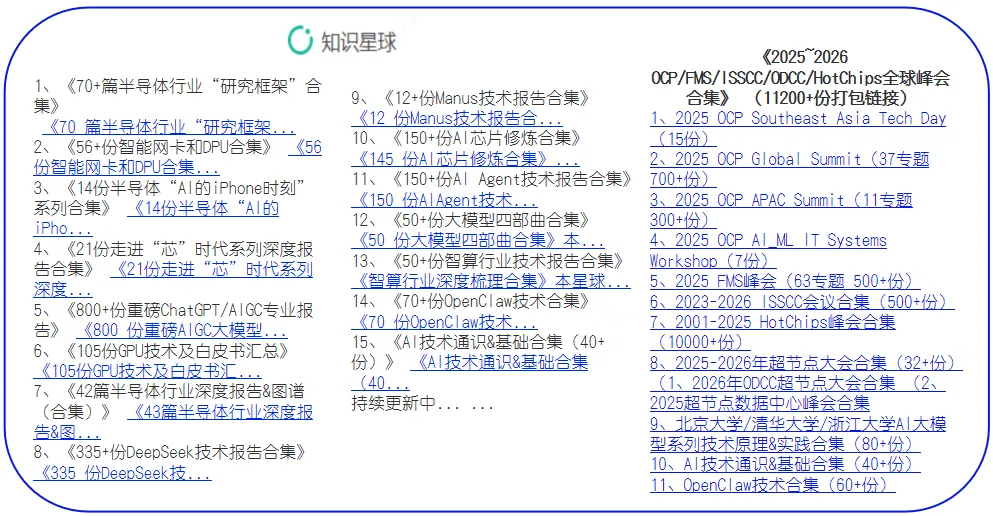Viewport: 993px width, 516px height.
Task: Click 10、《150+份AI芯片修炼合集》 text
Action: (x=467, y=138)
